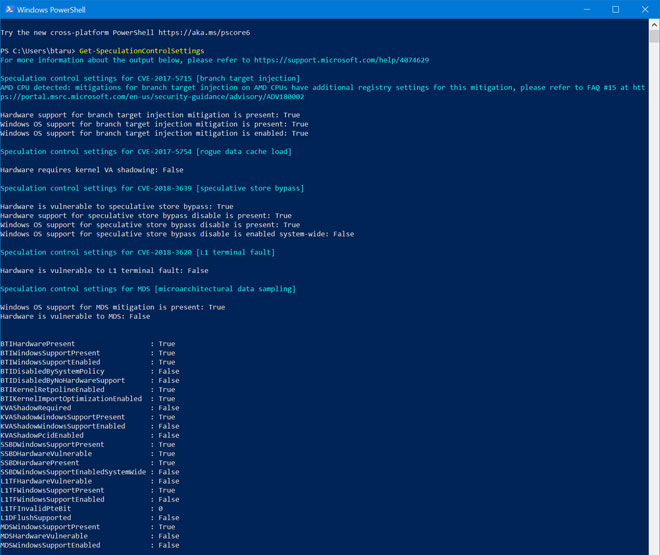Click the SSBDWindowsSupportPresent row

88,444
